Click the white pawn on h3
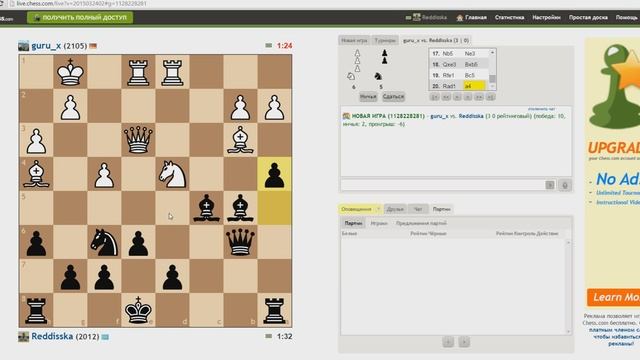640x360 pixels. [x=36, y=141]
